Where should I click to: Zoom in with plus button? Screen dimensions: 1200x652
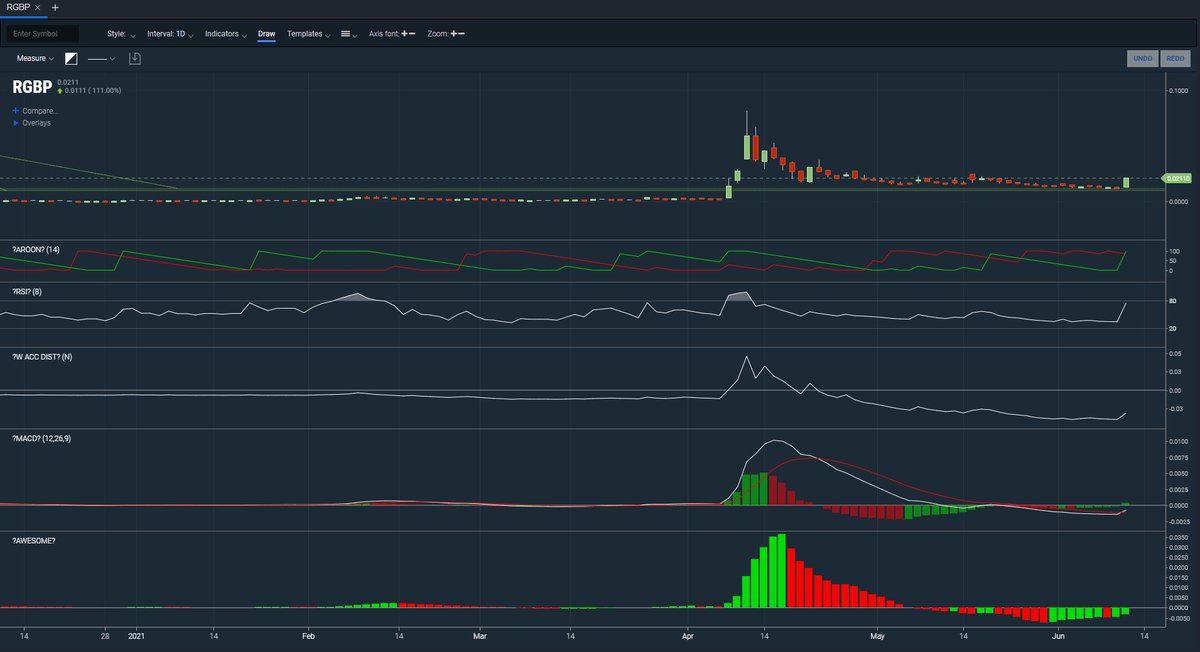(x=454, y=34)
